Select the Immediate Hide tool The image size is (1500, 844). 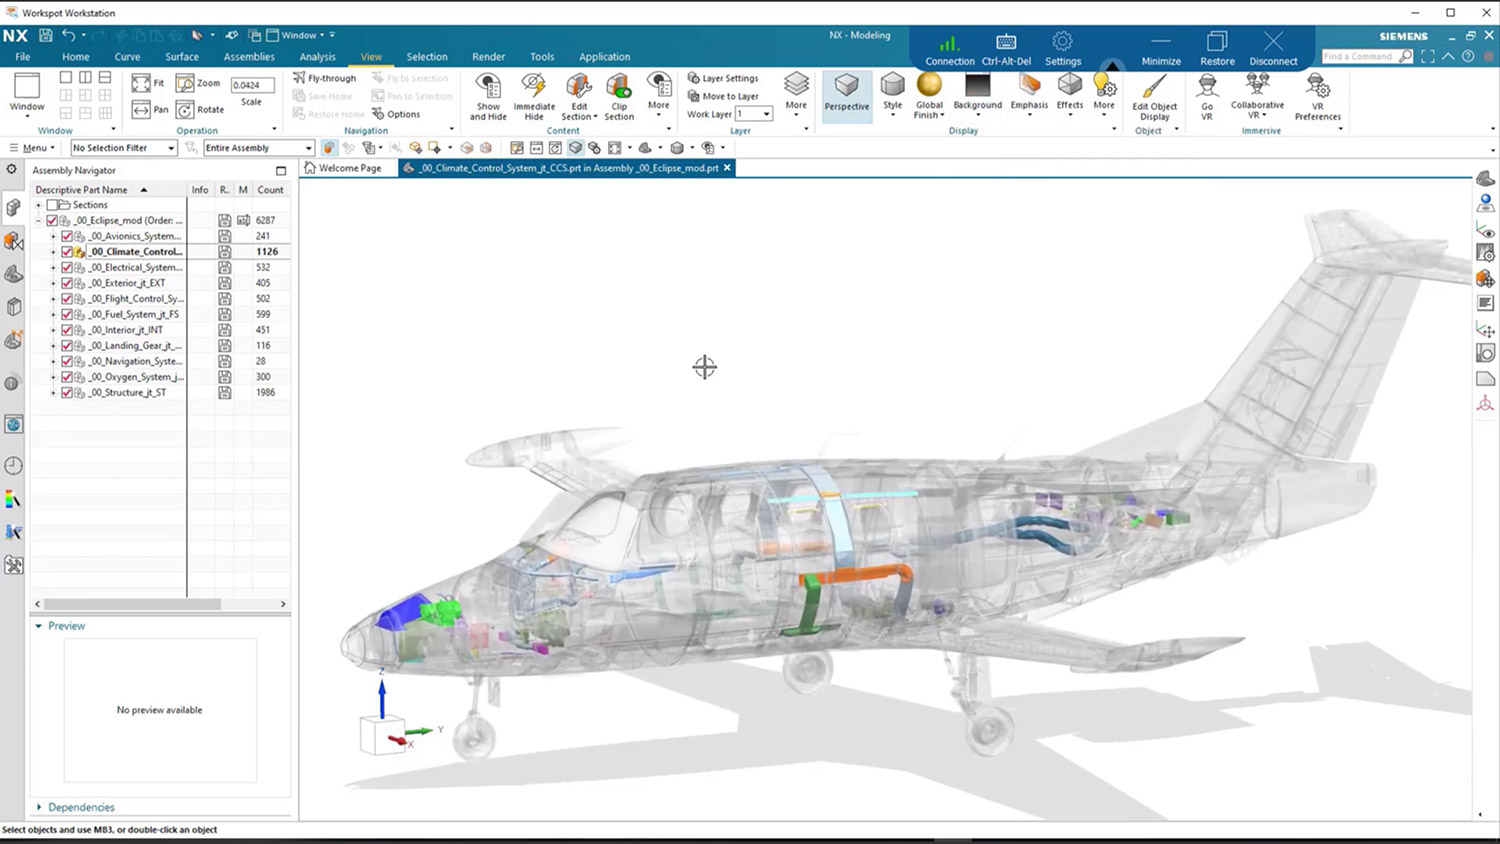tap(534, 93)
